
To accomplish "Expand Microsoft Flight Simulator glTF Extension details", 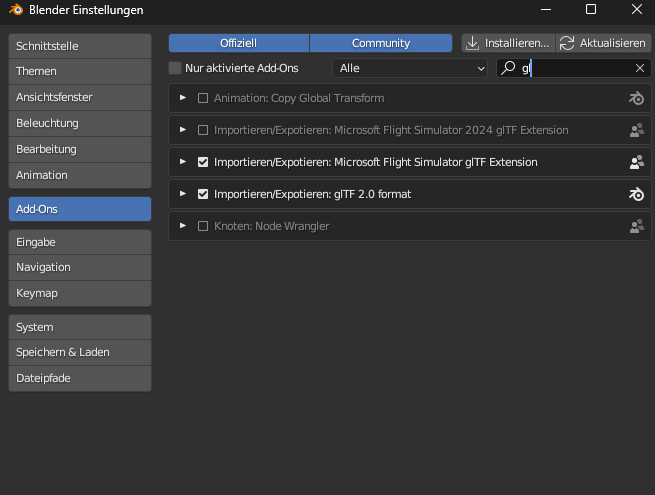I will (183, 162).
